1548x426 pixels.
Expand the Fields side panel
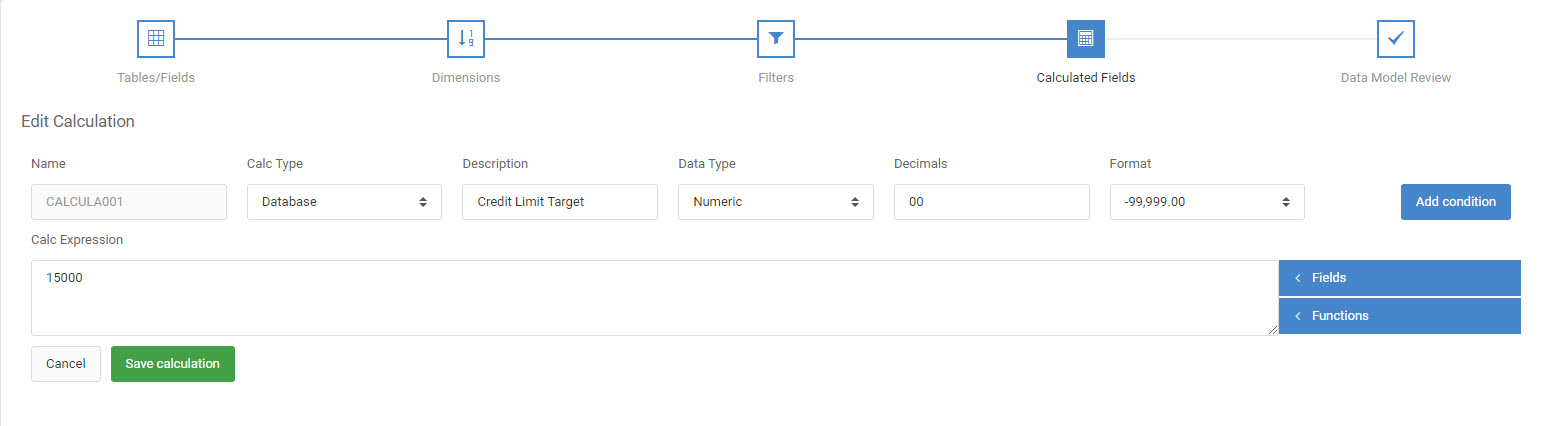coord(1400,278)
